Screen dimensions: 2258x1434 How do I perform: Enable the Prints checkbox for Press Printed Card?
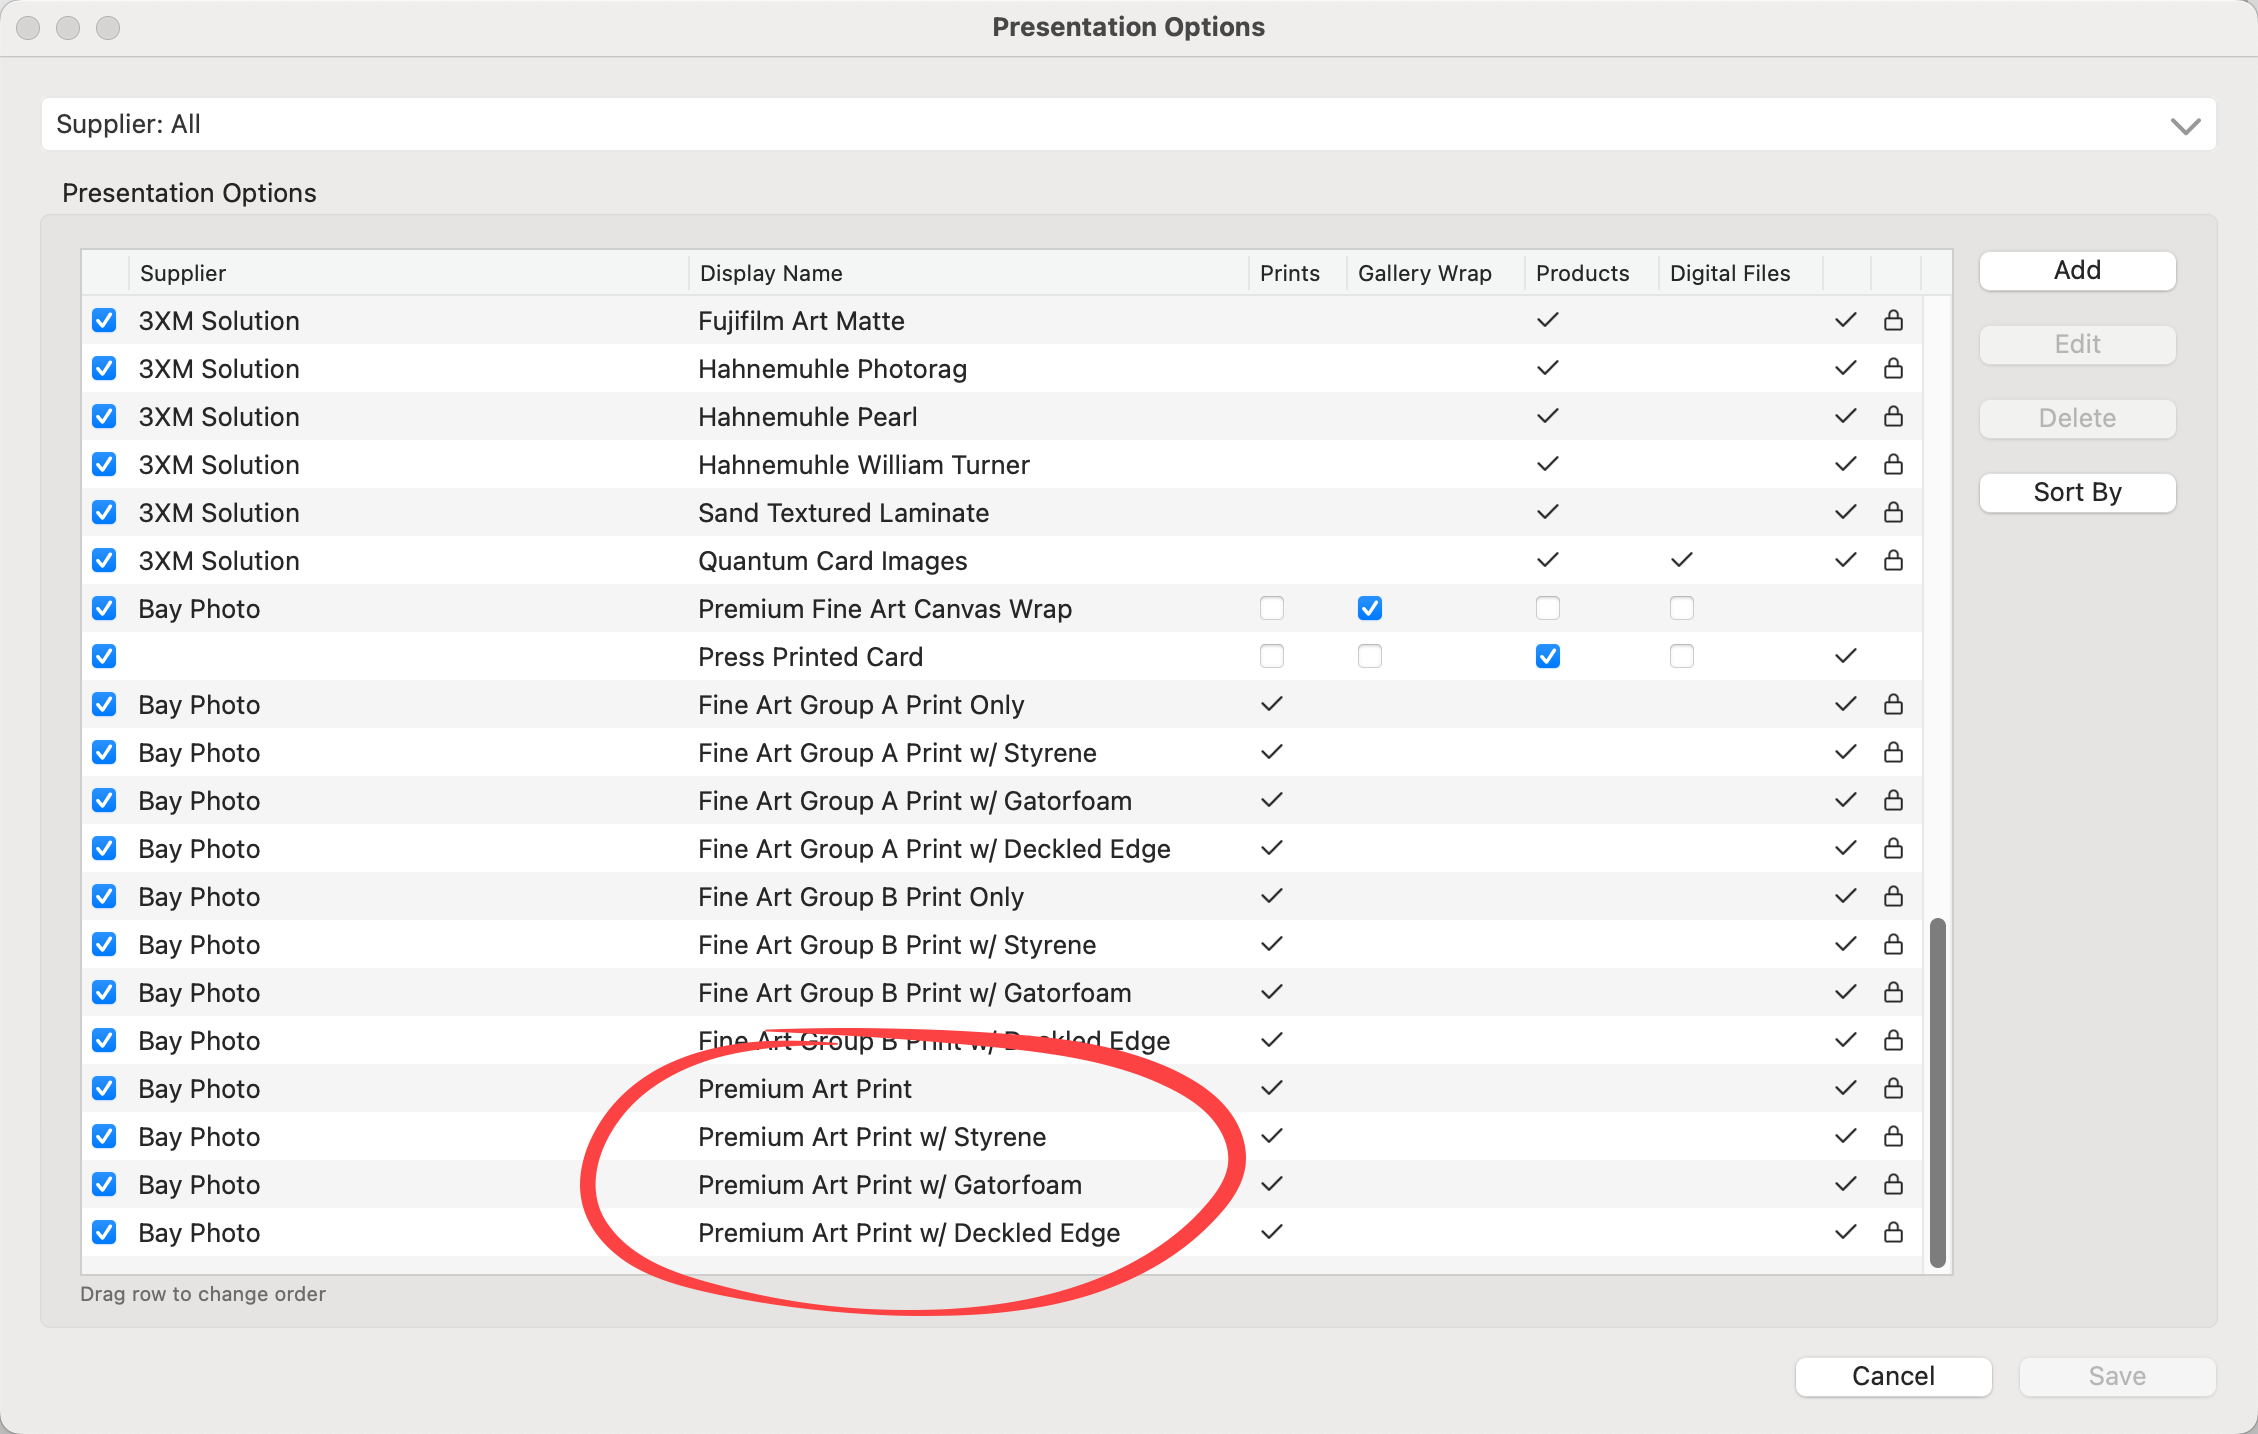click(1271, 656)
